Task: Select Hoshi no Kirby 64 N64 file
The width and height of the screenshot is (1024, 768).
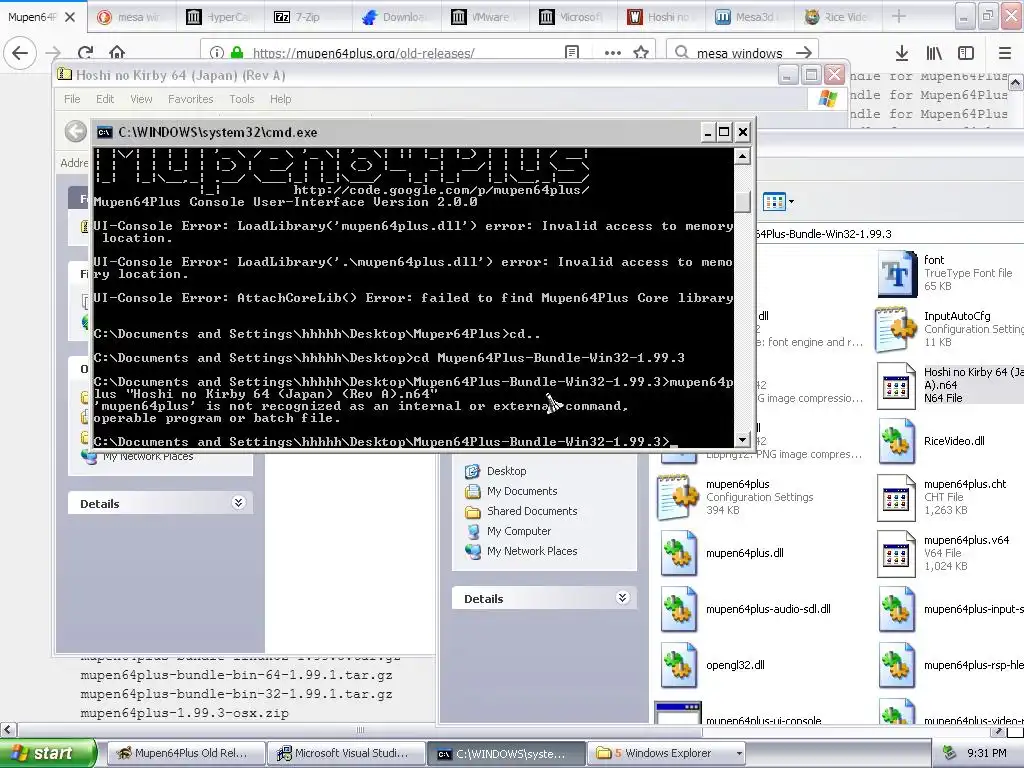Action: coord(896,385)
